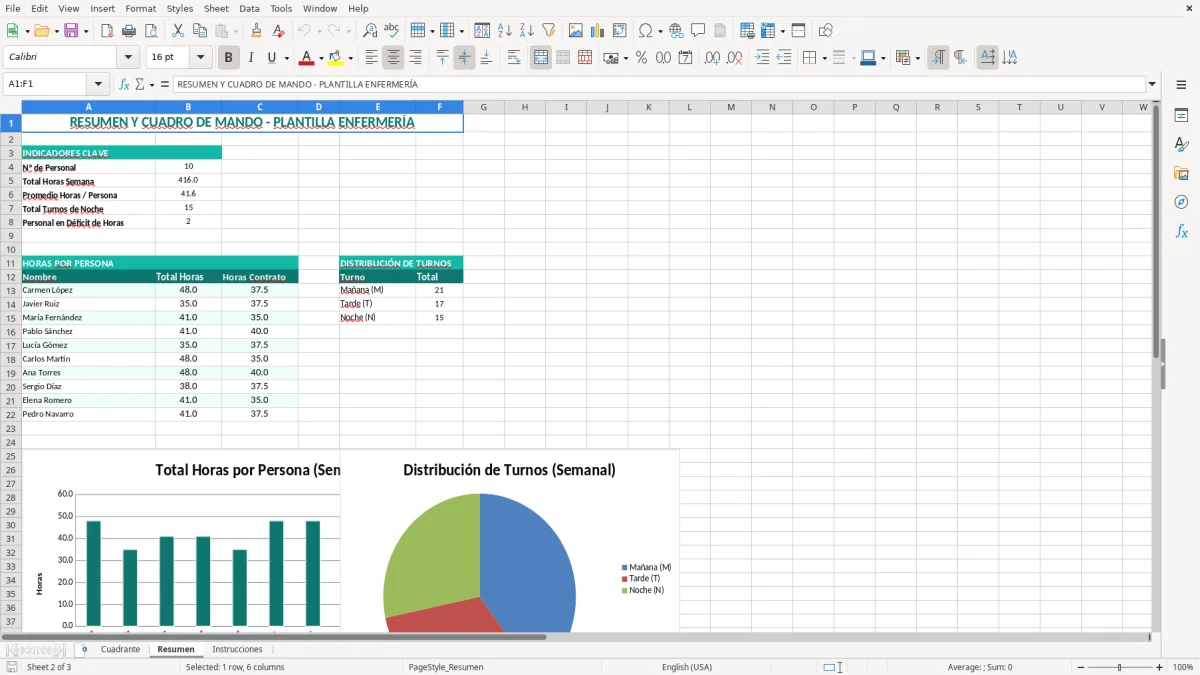This screenshot has height=675, width=1200.
Task: Click the Print icon
Action: click(x=129, y=31)
